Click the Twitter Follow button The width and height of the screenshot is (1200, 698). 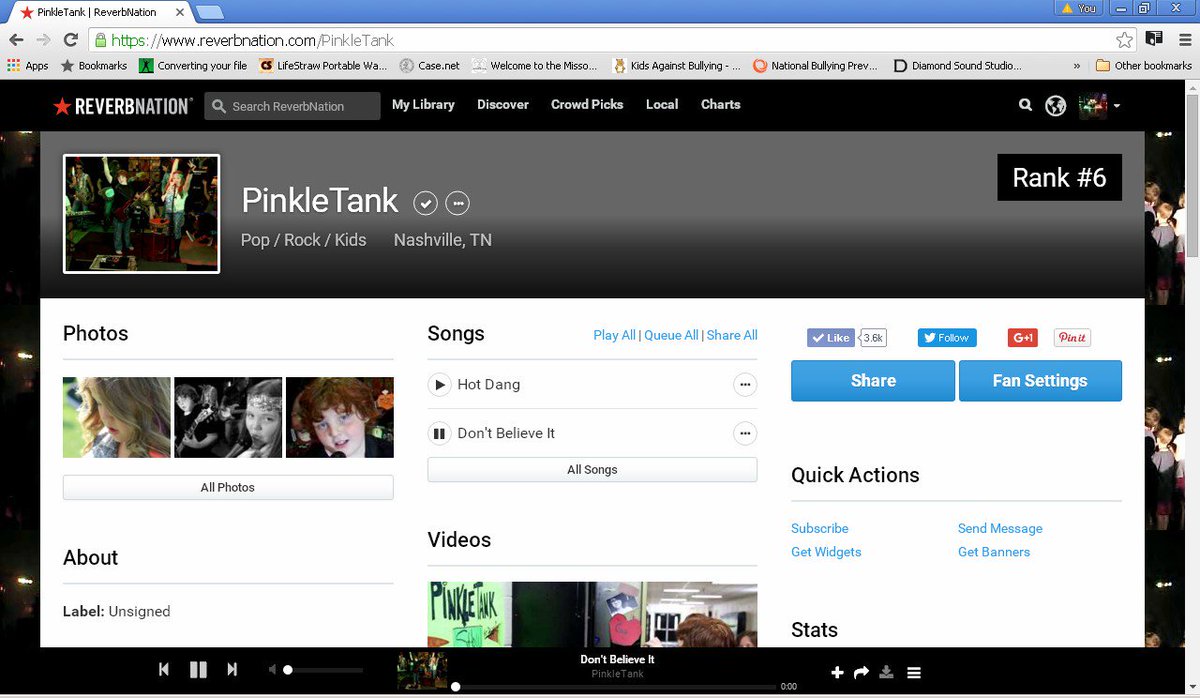(x=947, y=338)
